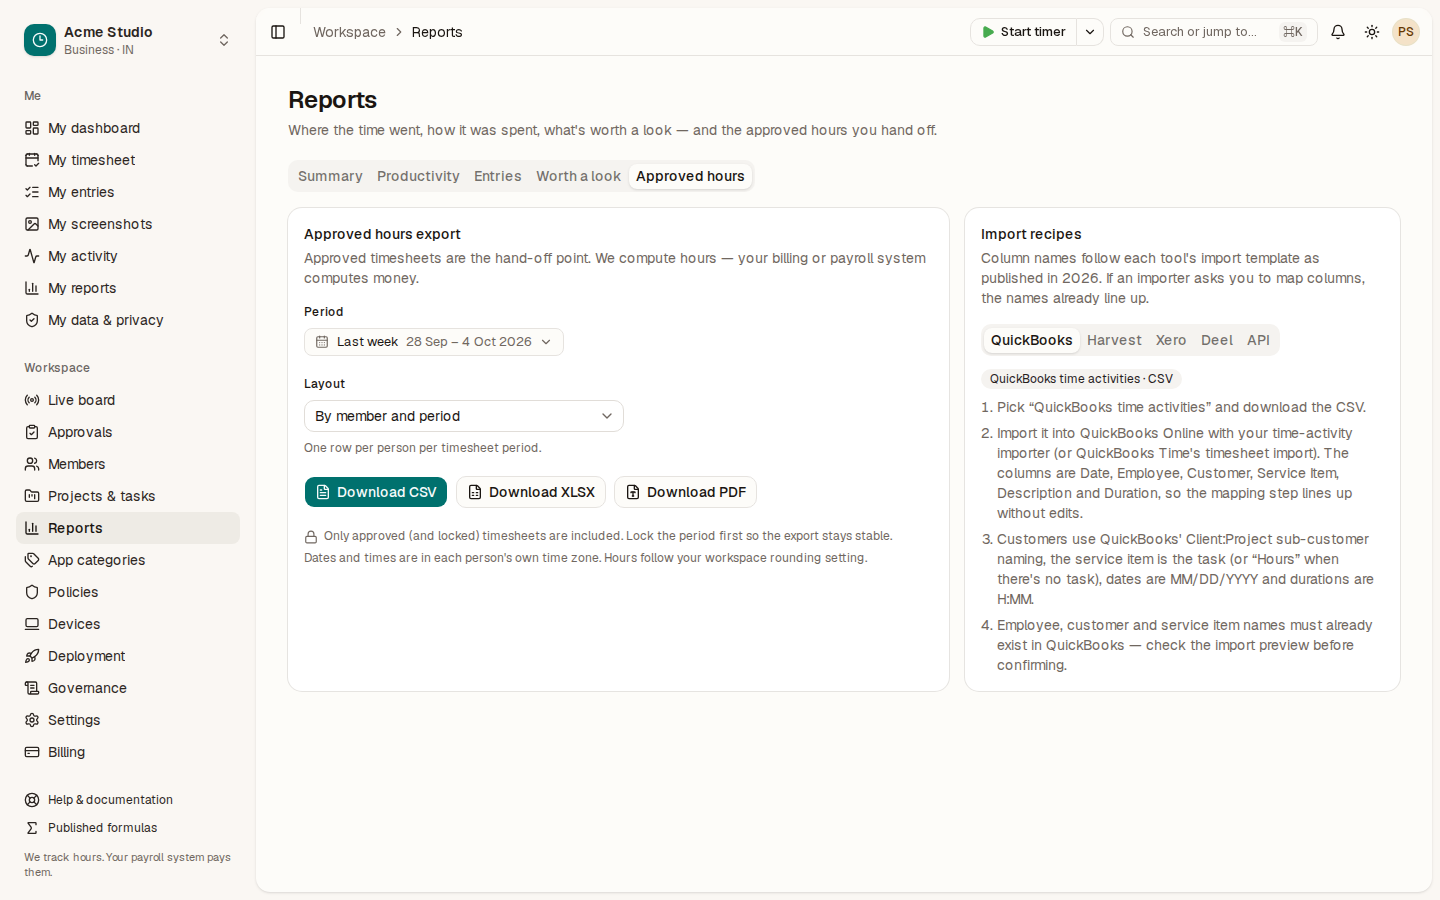Expand the Layout combo box
This screenshot has height=900, width=1440.
464,416
